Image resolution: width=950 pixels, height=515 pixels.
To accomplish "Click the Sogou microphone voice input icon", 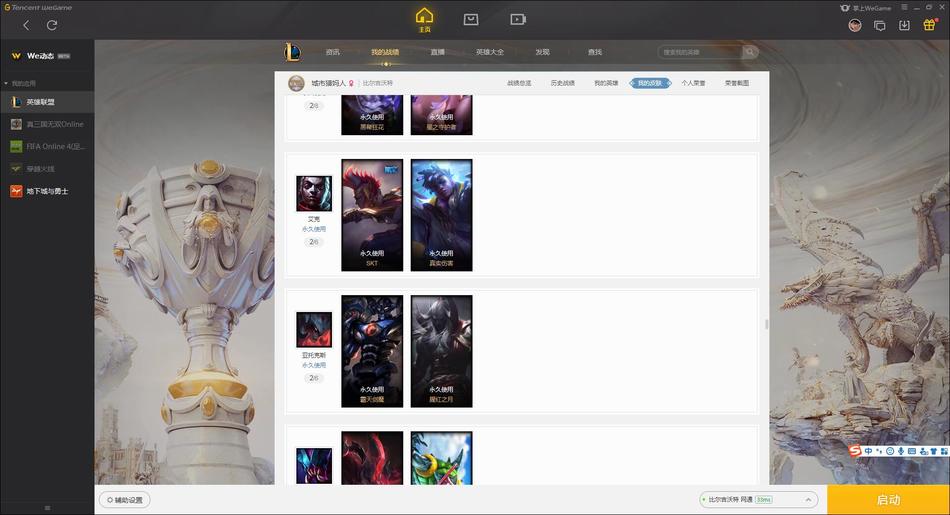I will pos(901,451).
